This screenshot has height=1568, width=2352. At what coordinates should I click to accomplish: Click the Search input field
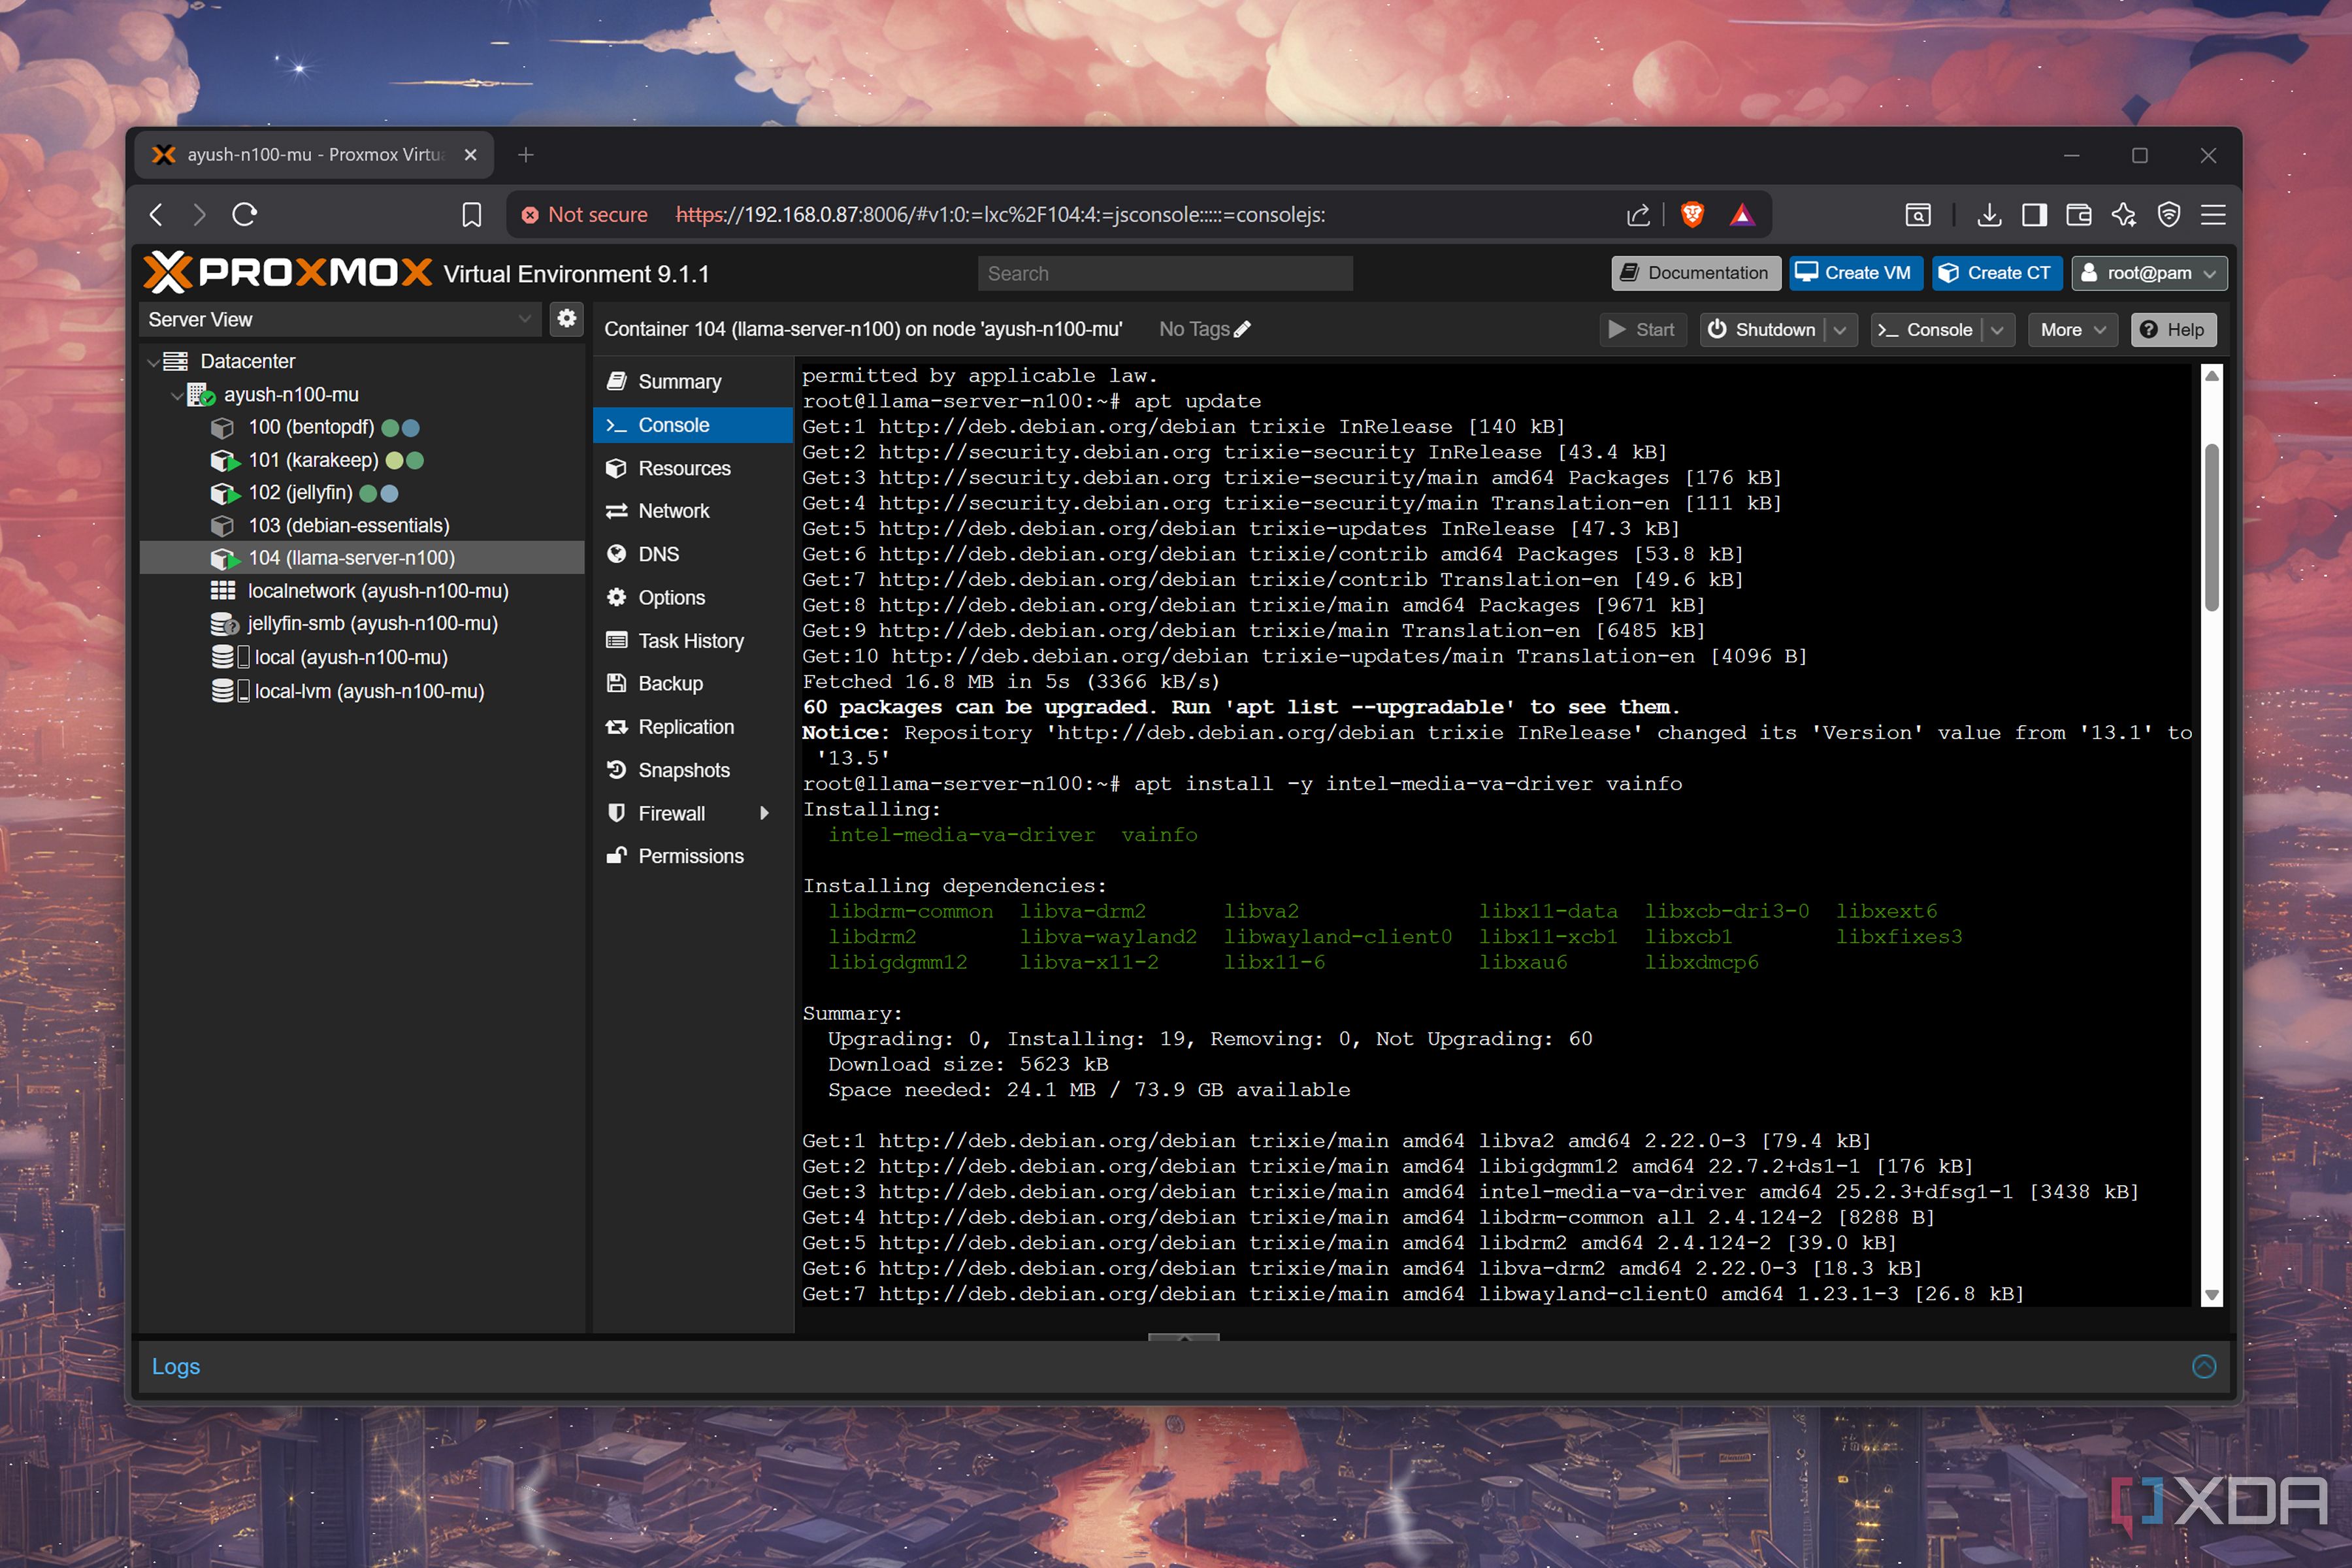[1165, 273]
